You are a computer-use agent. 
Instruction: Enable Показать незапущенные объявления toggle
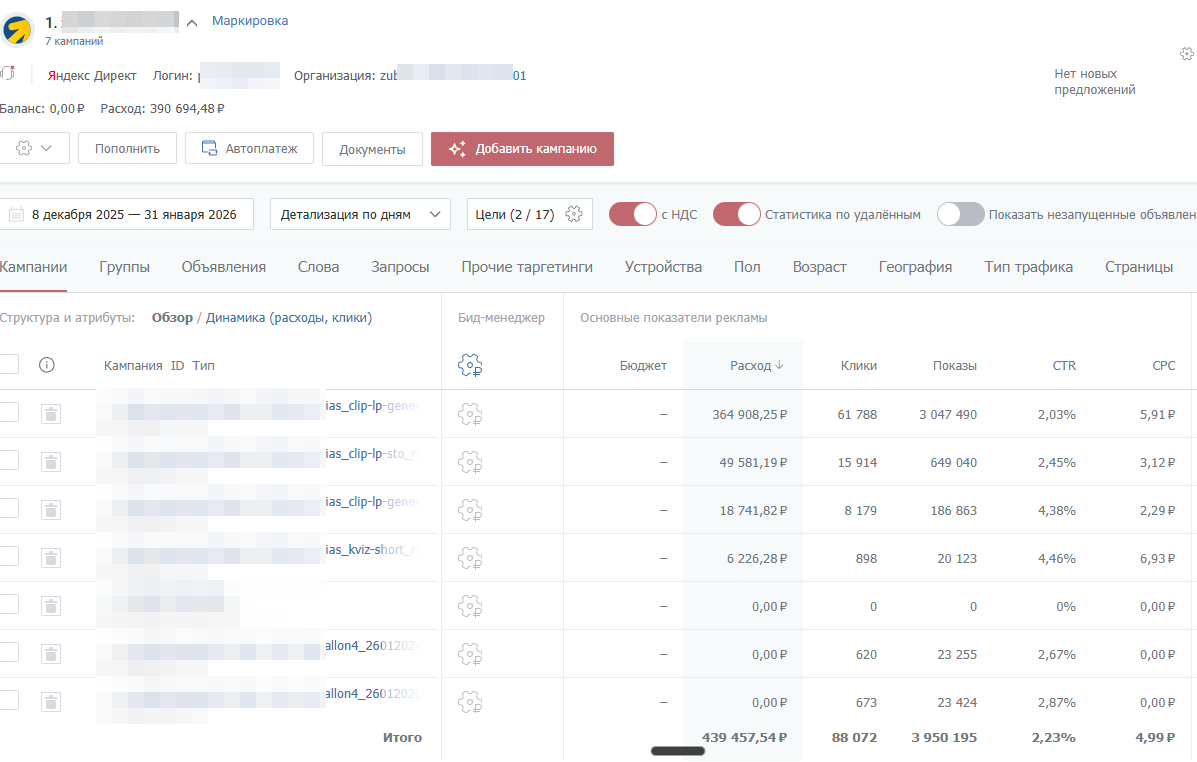[x=960, y=214]
